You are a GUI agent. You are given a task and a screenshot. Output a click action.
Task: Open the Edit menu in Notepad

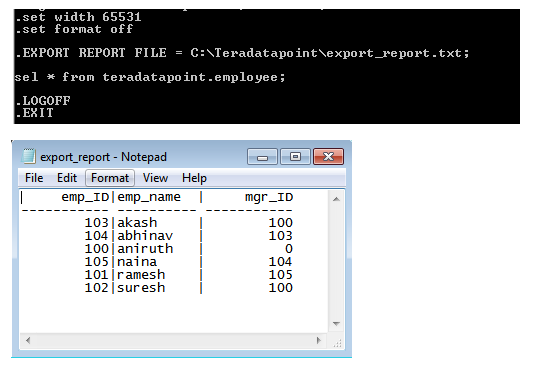tap(67, 178)
